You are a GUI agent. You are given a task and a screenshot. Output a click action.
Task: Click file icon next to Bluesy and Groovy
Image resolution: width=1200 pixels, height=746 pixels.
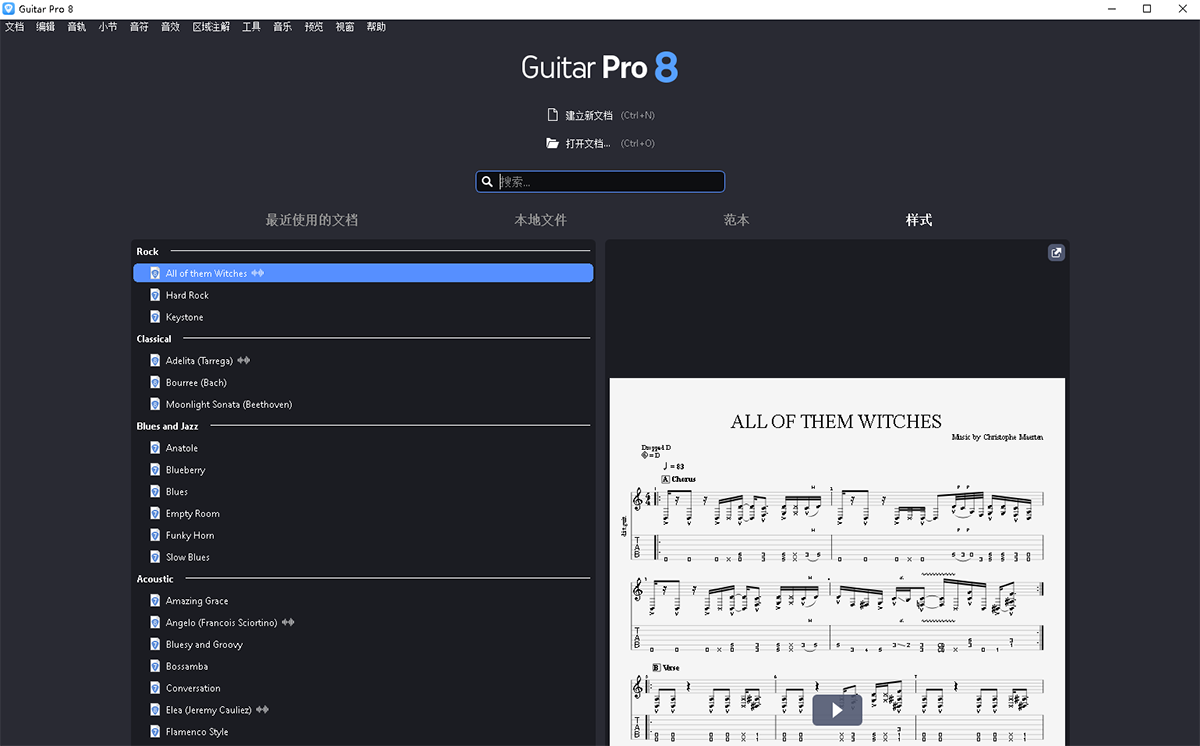click(x=155, y=644)
